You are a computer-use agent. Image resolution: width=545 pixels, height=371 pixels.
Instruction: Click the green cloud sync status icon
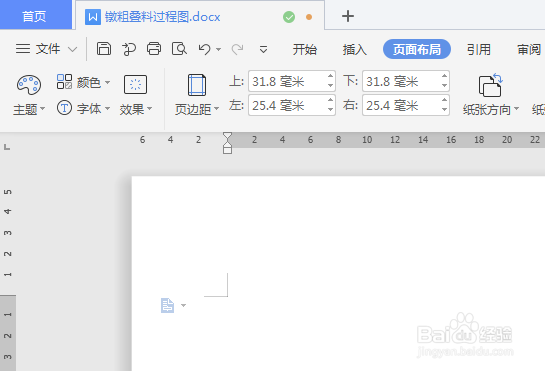pyautogui.click(x=289, y=17)
